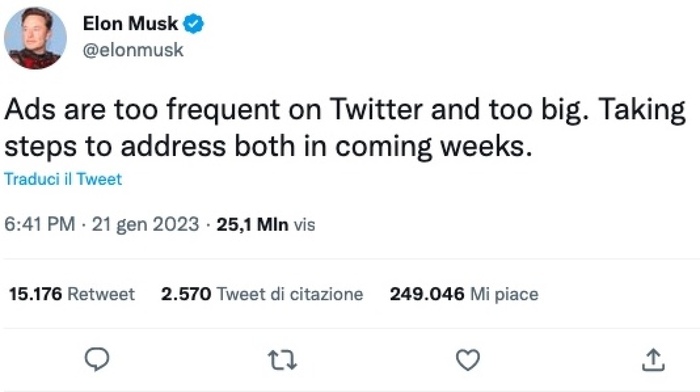View the 25,1 Mln views count

pyautogui.click(x=266, y=225)
